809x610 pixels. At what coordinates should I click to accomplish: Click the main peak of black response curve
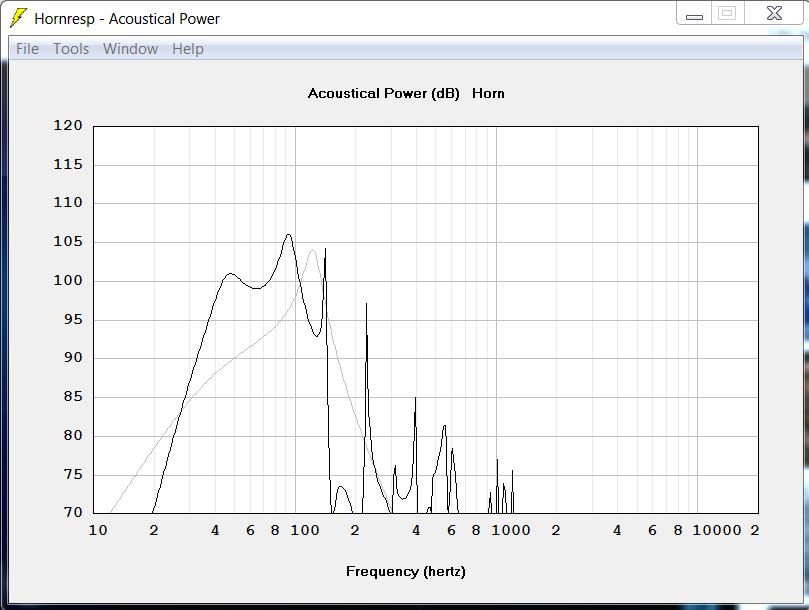288,235
